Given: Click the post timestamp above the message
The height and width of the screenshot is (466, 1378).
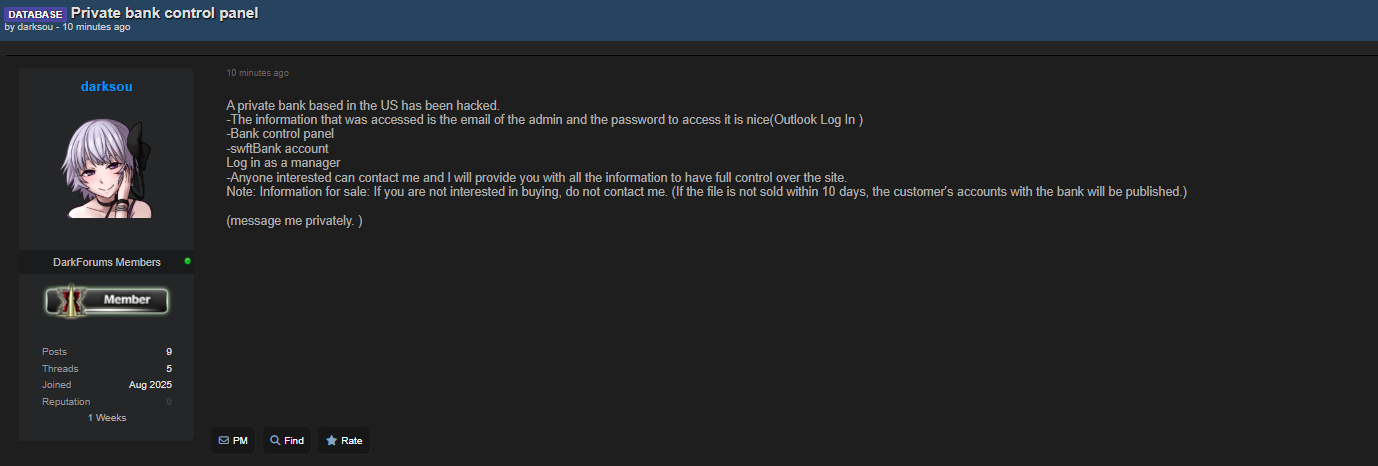Looking at the screenshot, I should click(257, 73).
